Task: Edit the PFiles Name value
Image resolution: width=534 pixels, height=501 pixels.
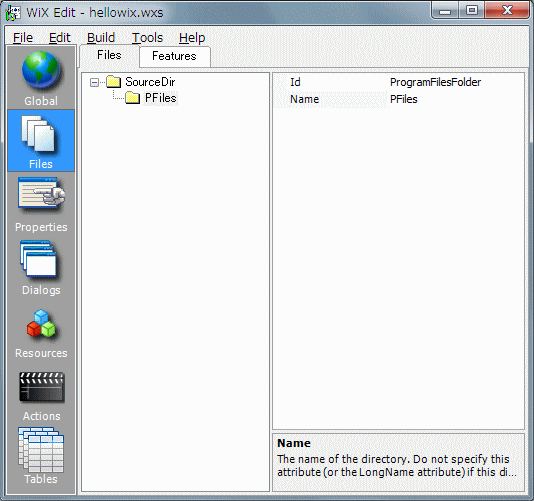Action: [x=404, y=99]
